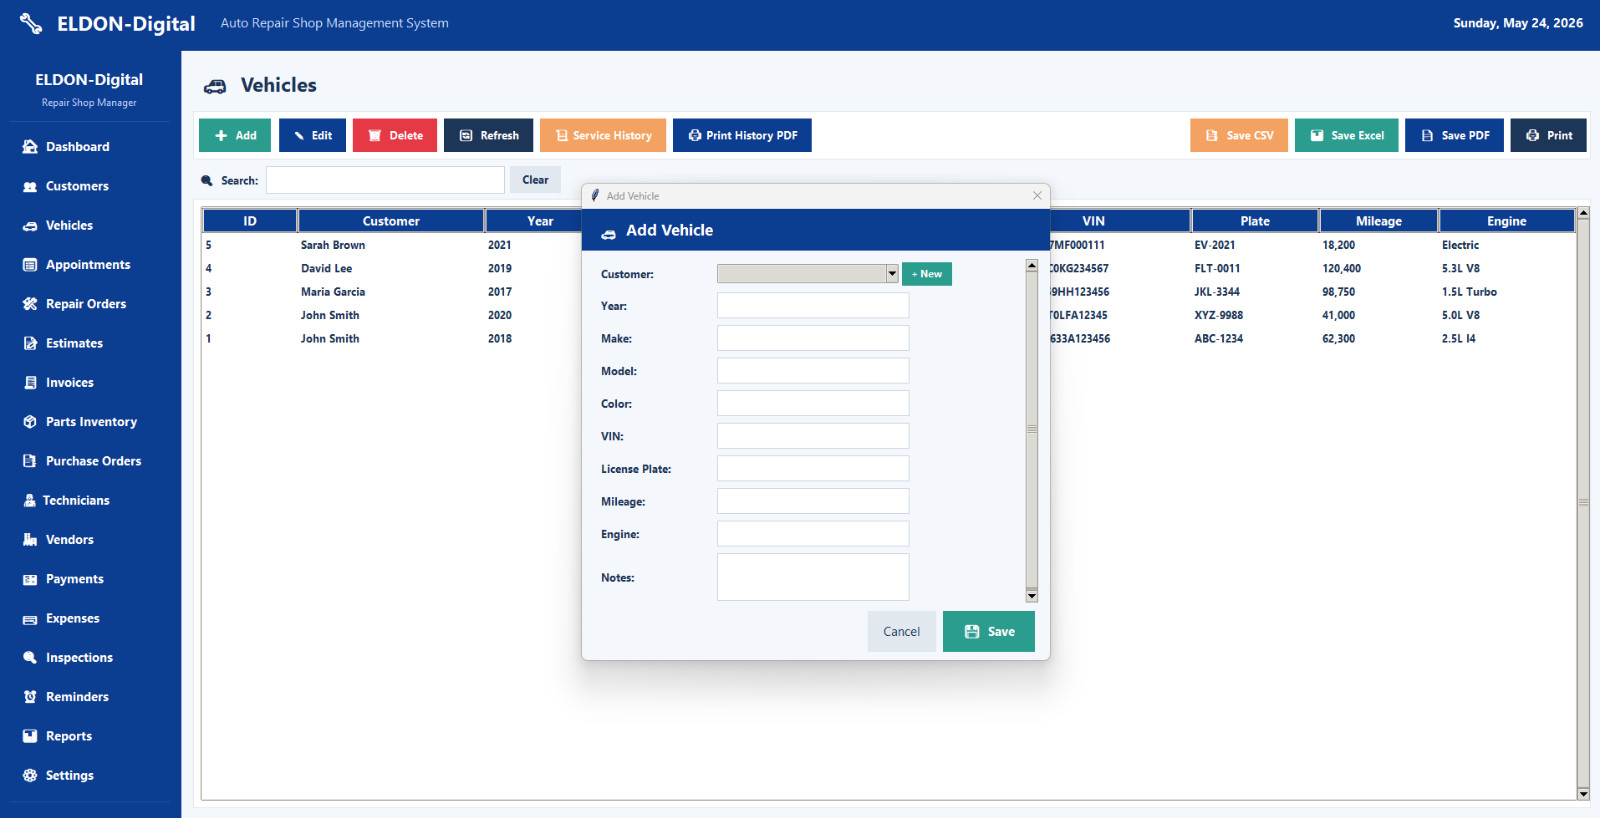The image size is (1600, 818).
Task: Export the list with Save Excel
Action: (1347, 136)
